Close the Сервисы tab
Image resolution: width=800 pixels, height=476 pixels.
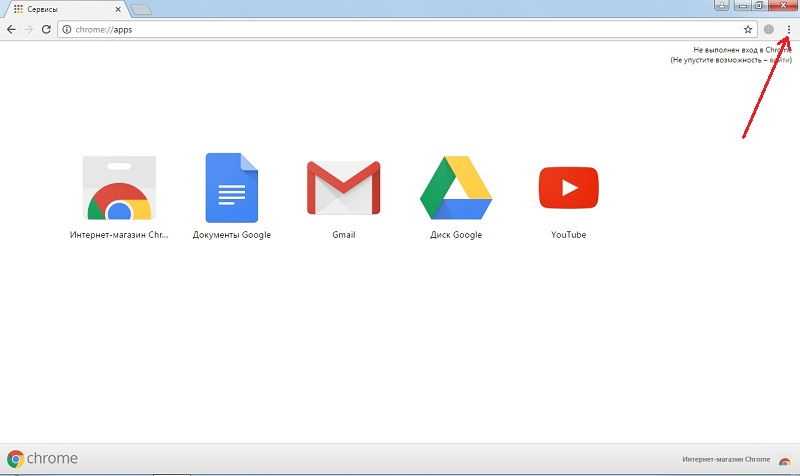[x=118, y=9]
